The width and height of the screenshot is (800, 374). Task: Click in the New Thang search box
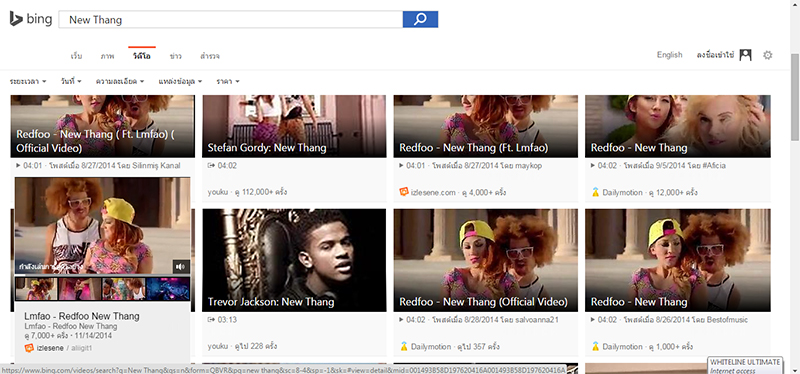(231, 19)
